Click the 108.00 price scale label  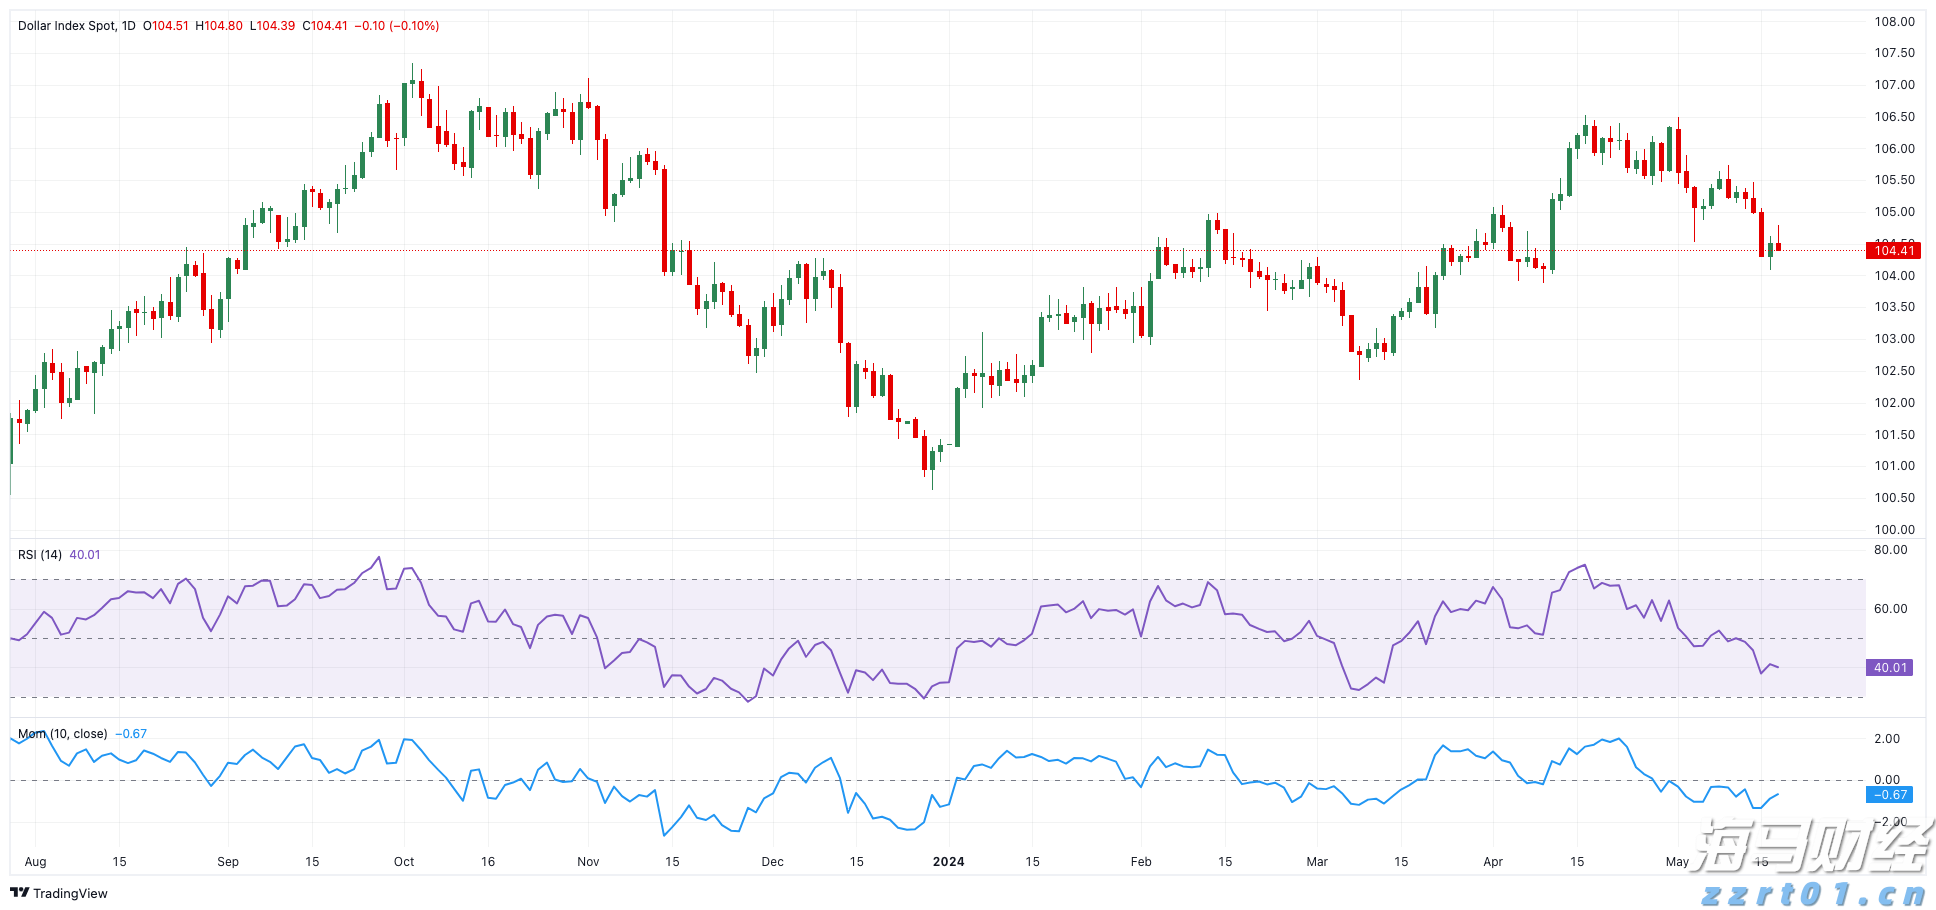(1894, 22)
